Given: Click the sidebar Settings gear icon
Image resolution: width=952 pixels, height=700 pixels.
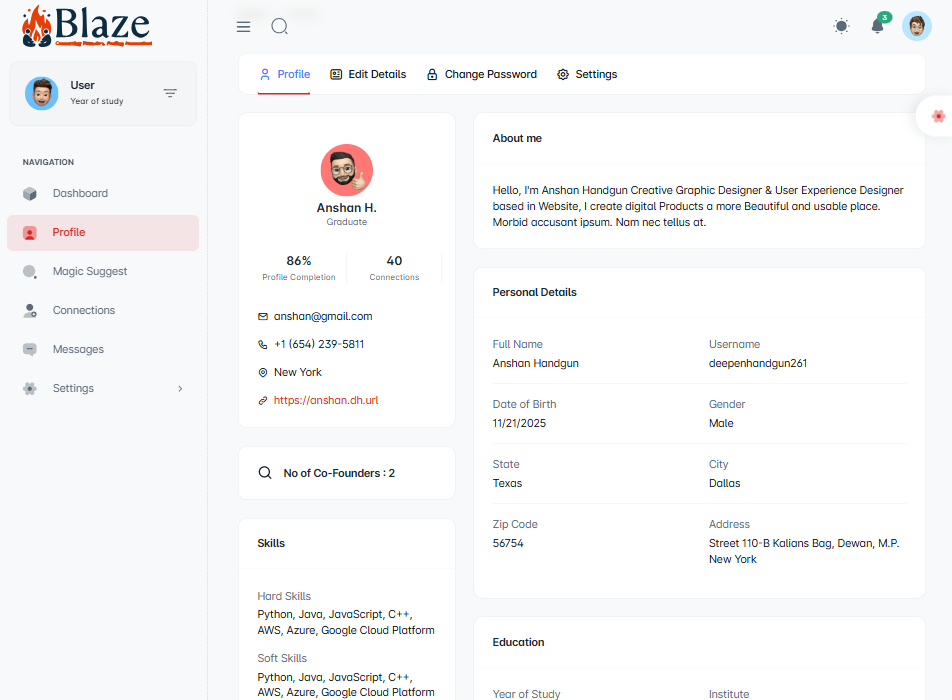Looking at the screenshot, I should point(30,389).
